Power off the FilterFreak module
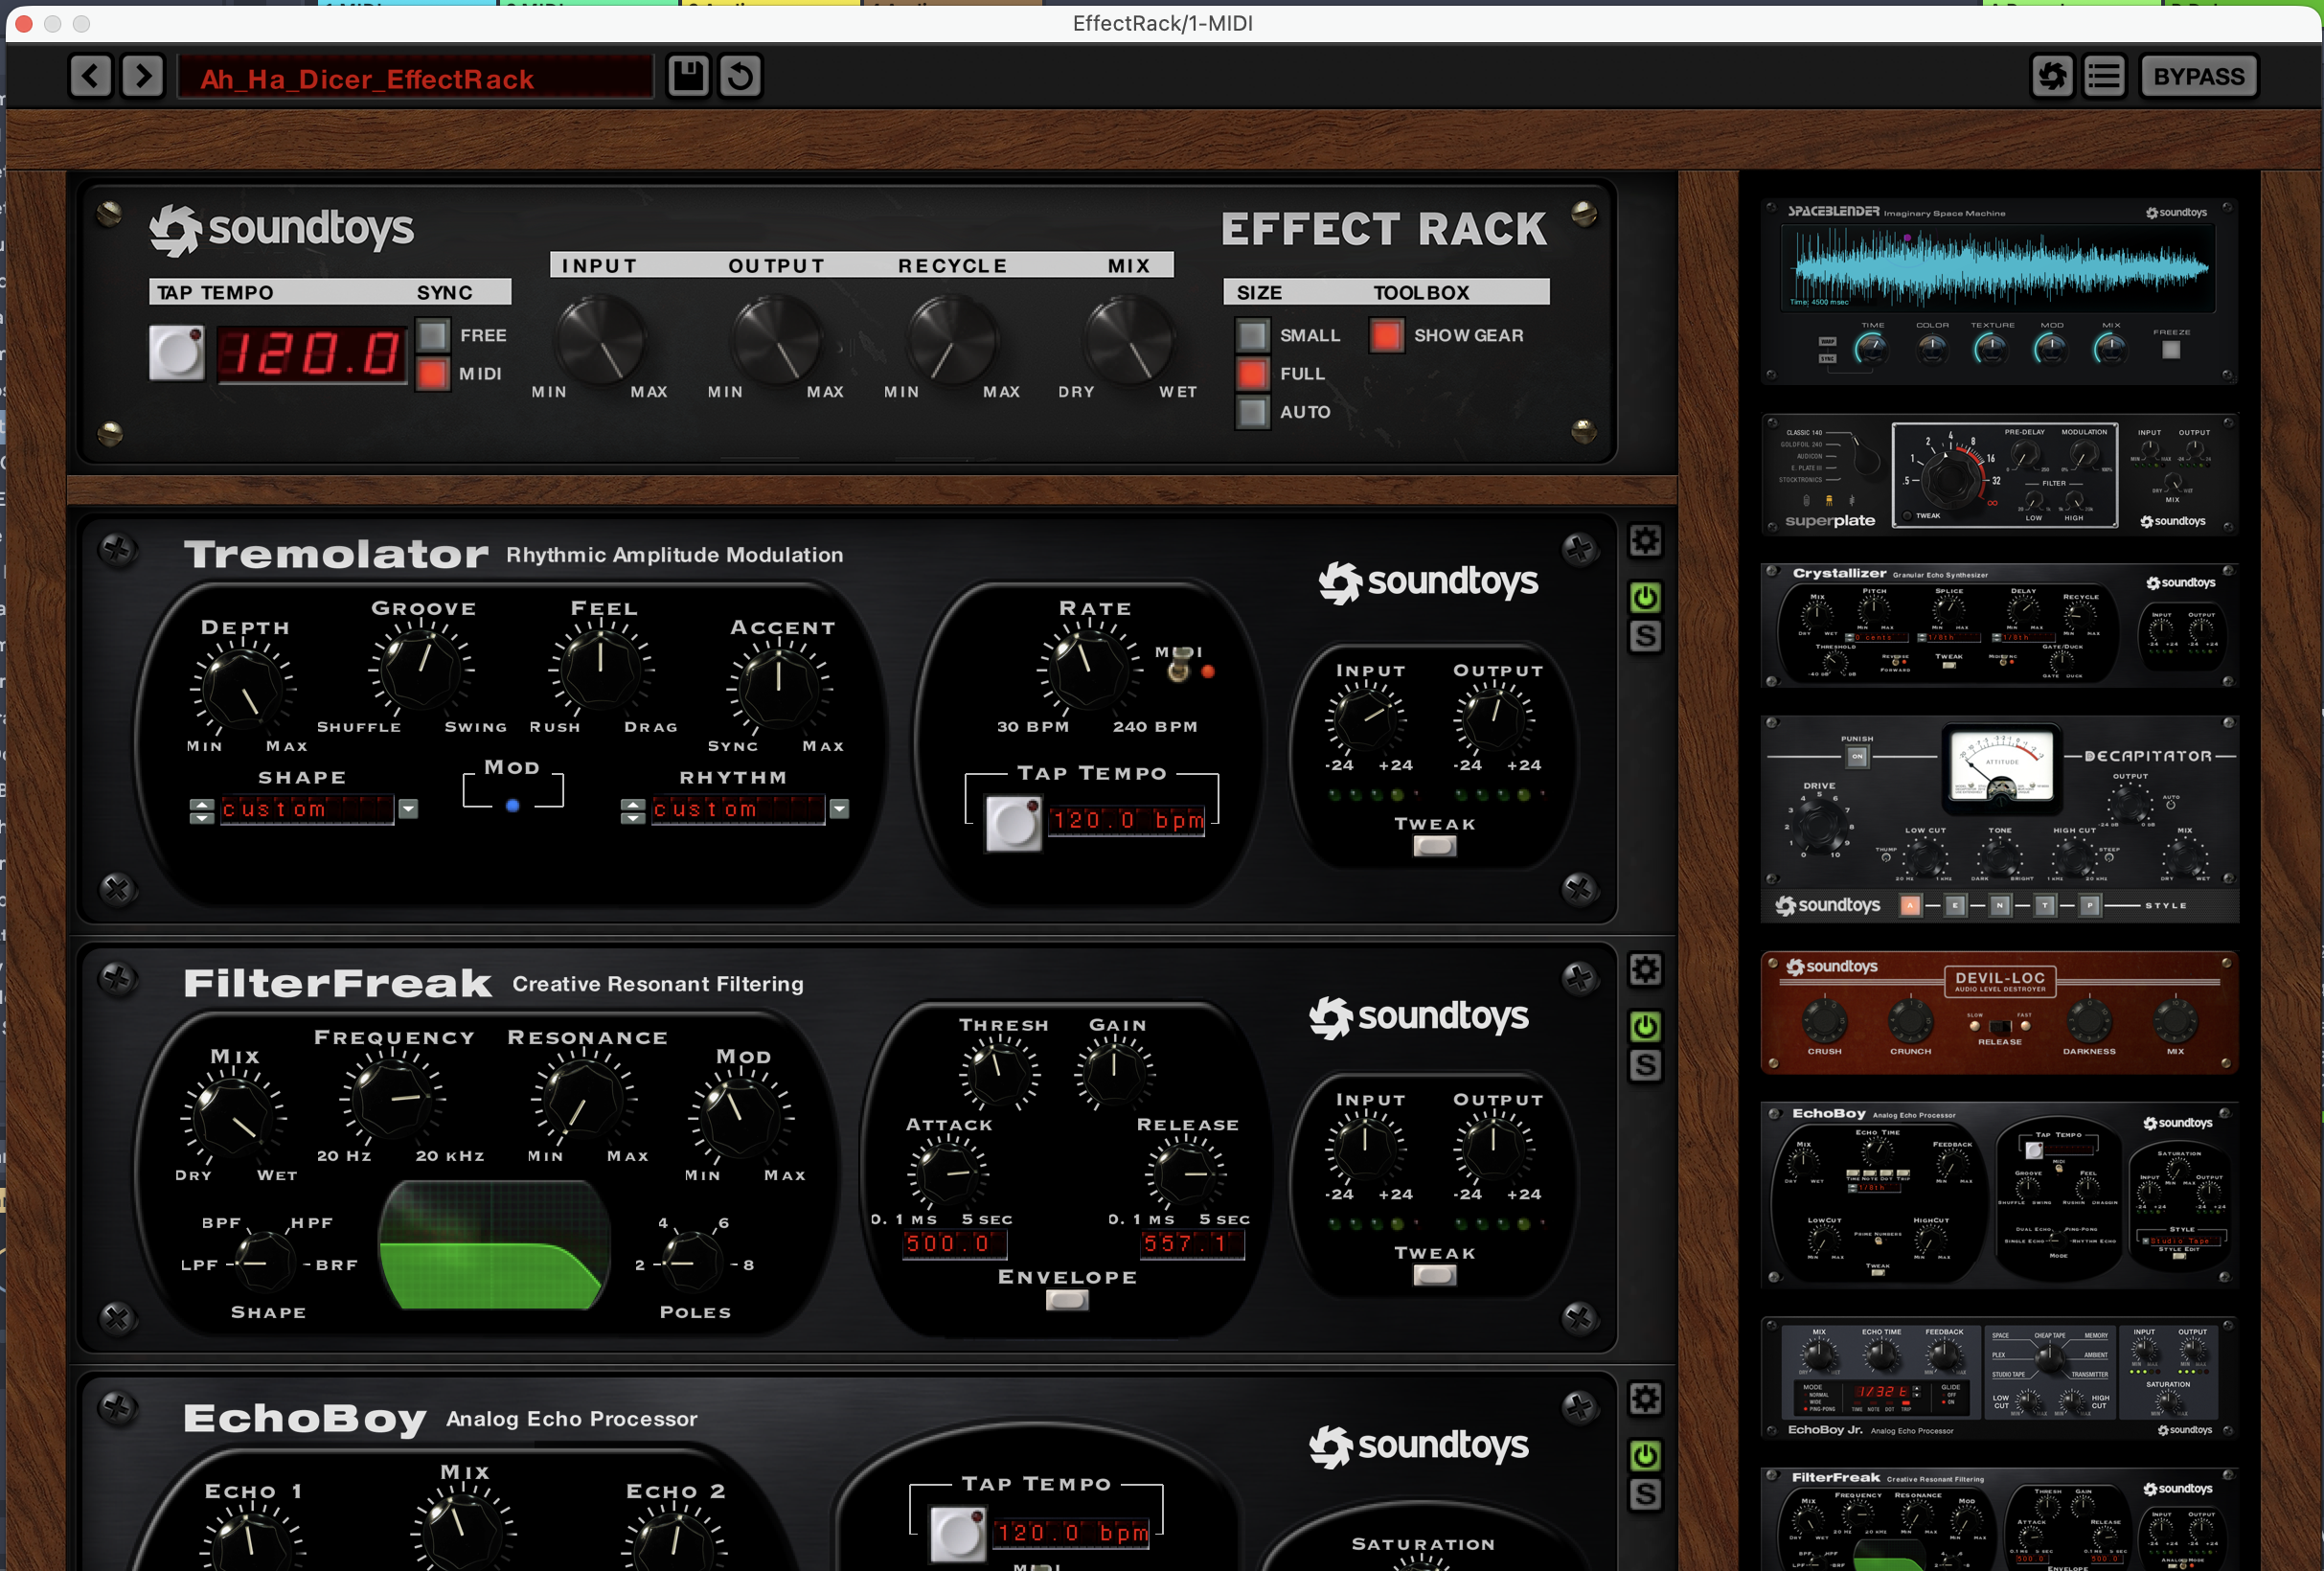Viewport: 2324px width, 1571px height. click(1645, 1025)
